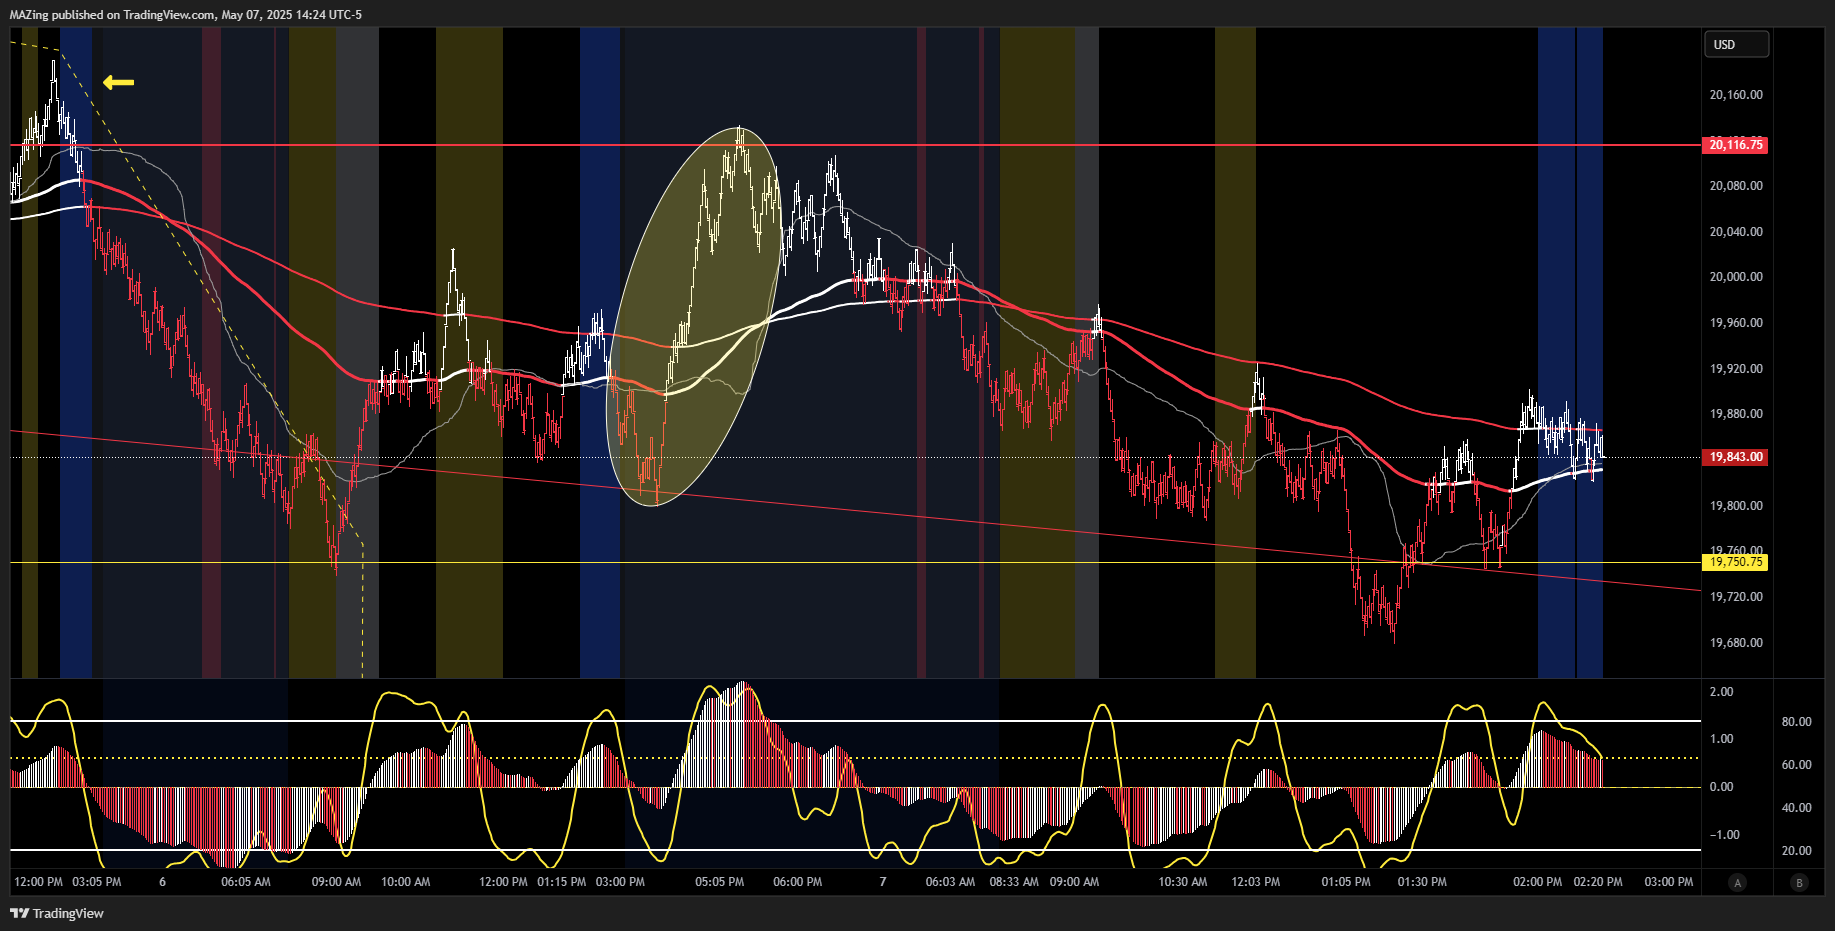
Task: Click the 20.00 oscillator scale value
Action: point(1797,851)
